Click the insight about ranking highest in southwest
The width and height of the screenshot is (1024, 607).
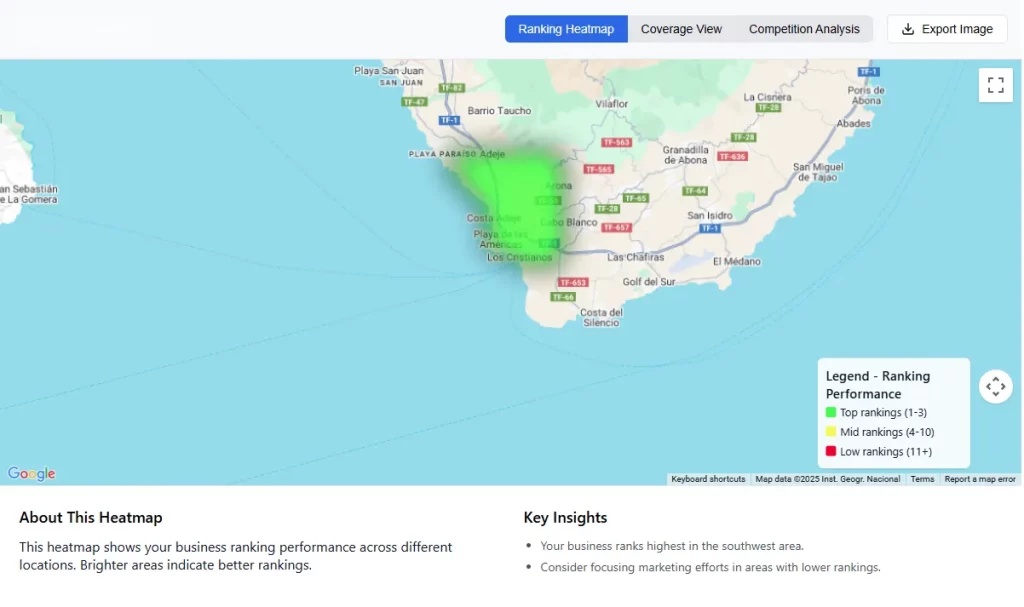(x=672, y=546)
